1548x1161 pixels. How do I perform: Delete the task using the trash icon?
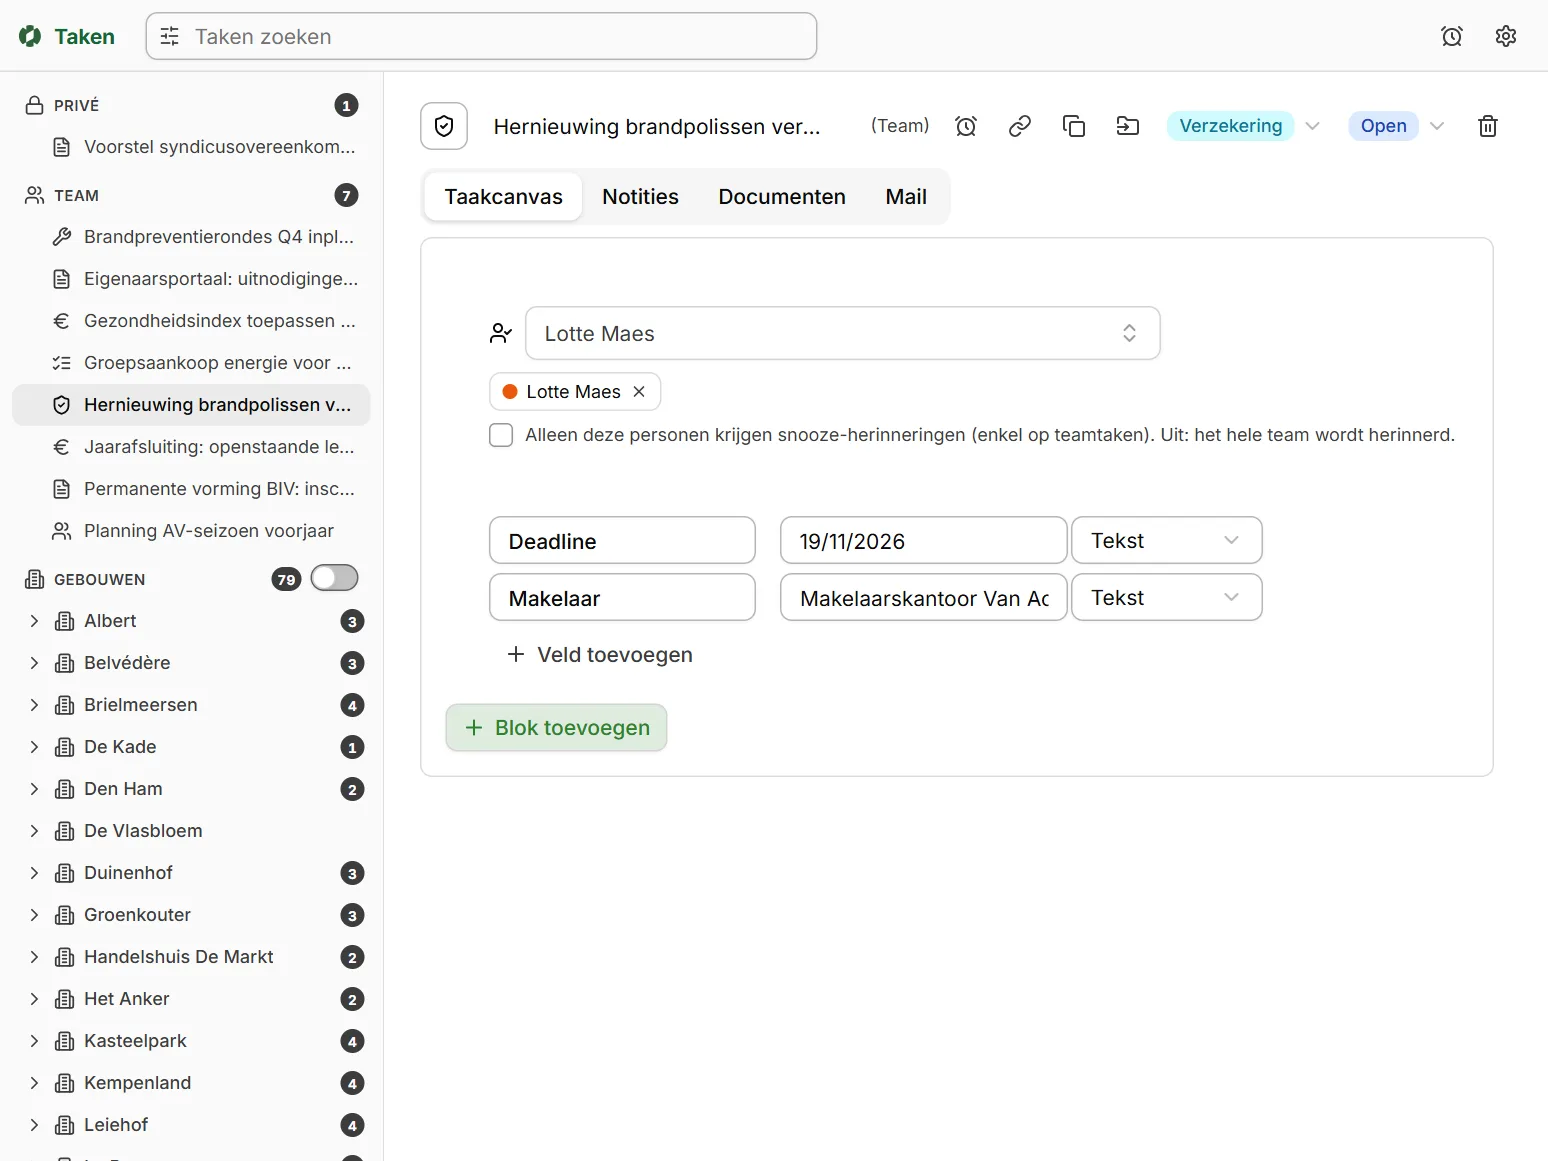[1488, 126]
